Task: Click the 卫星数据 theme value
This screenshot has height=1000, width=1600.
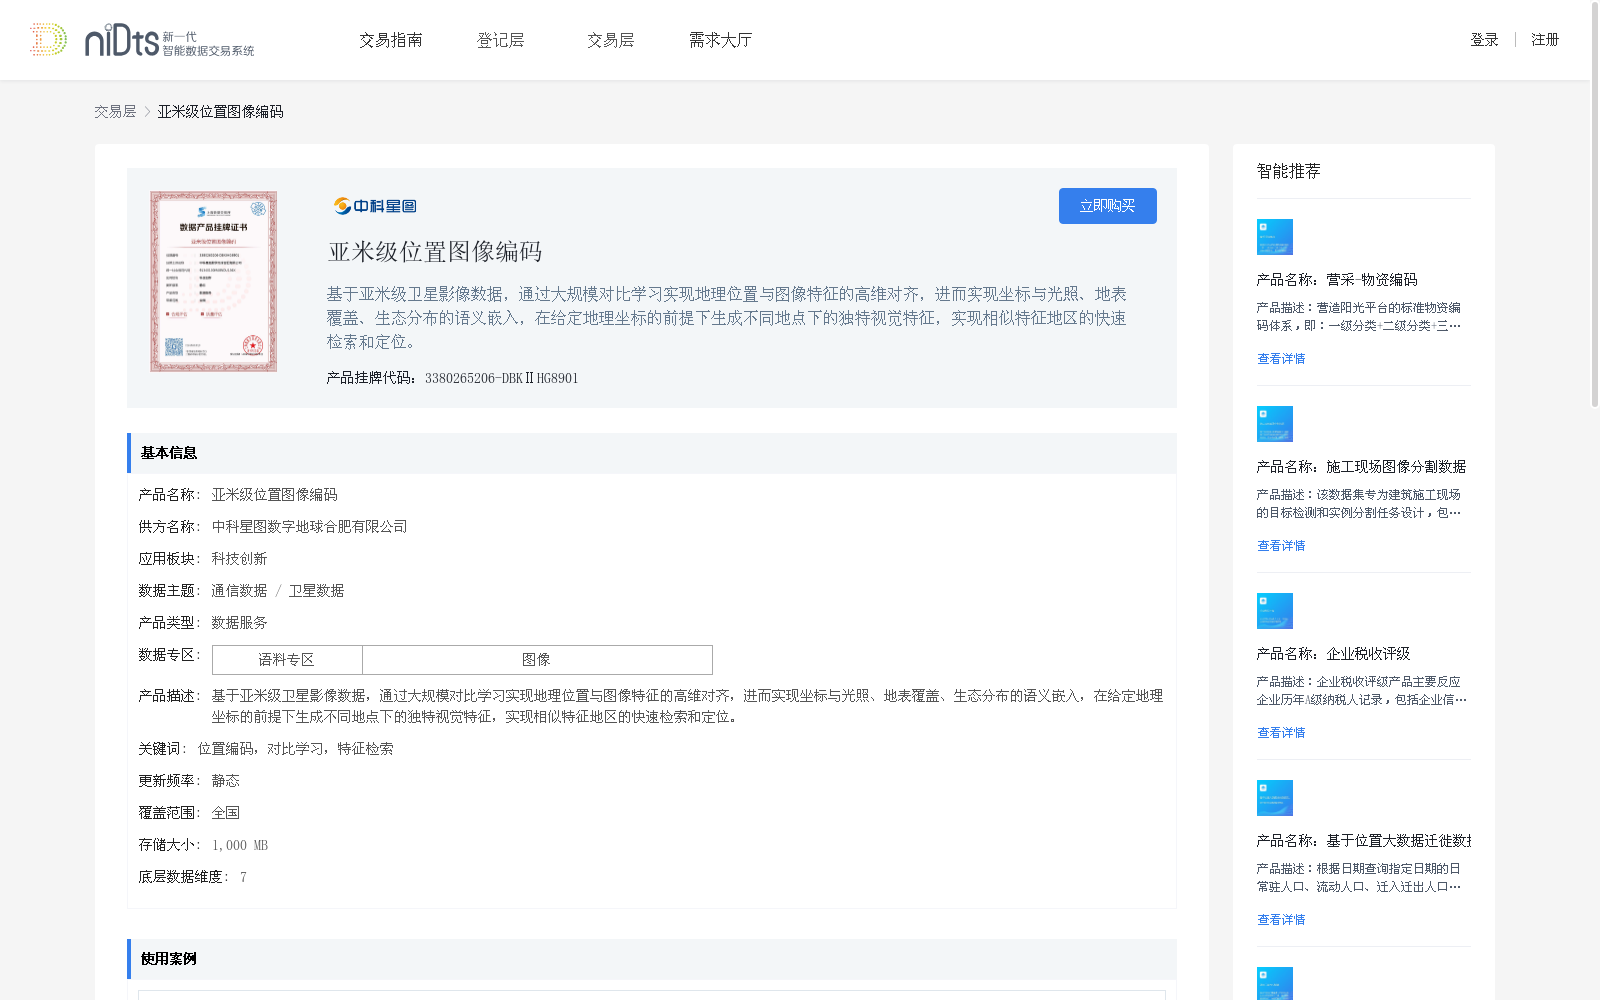Action: pos(316,591)
